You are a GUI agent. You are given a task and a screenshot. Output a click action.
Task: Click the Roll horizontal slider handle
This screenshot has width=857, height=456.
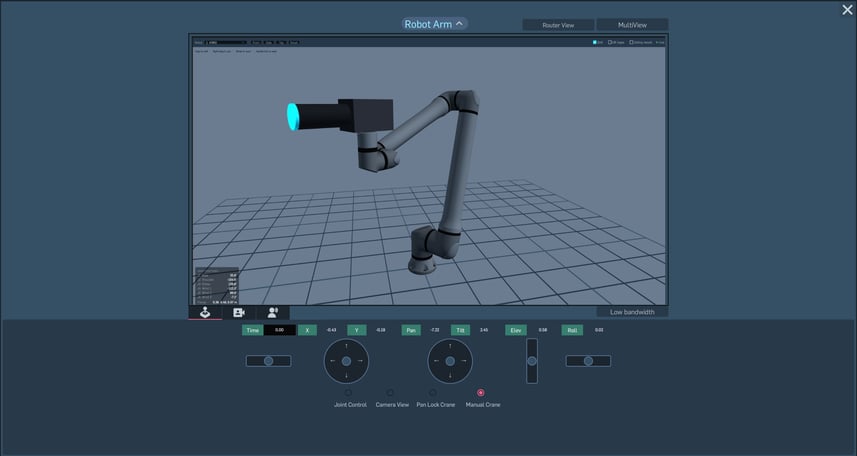[x=588, y=361]
